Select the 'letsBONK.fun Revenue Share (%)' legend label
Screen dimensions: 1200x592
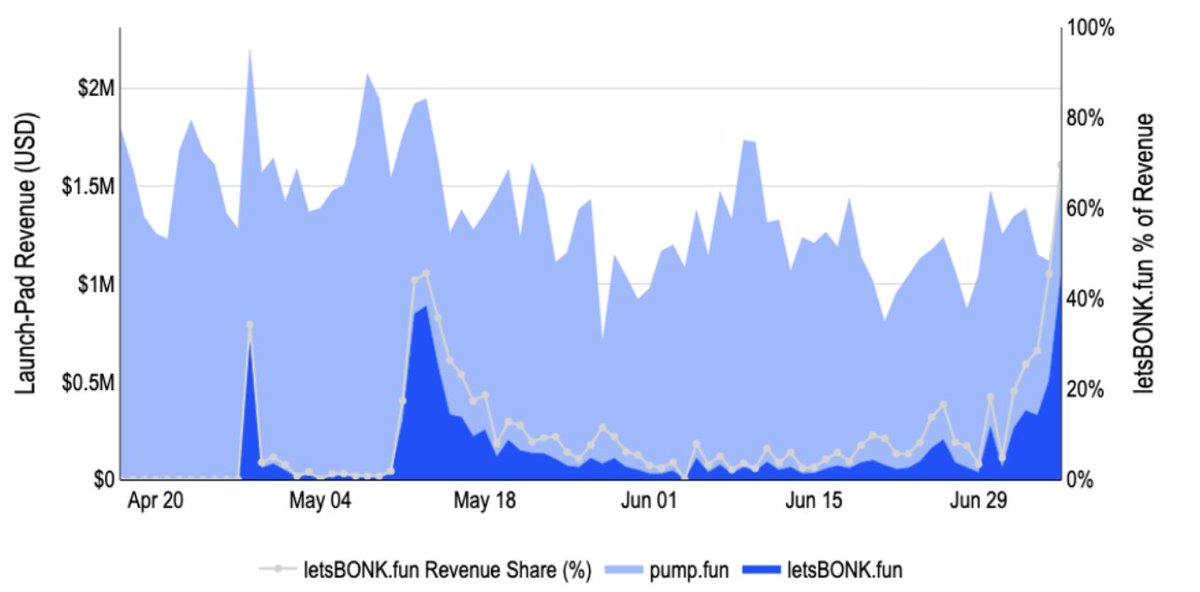tap(447, 570)
